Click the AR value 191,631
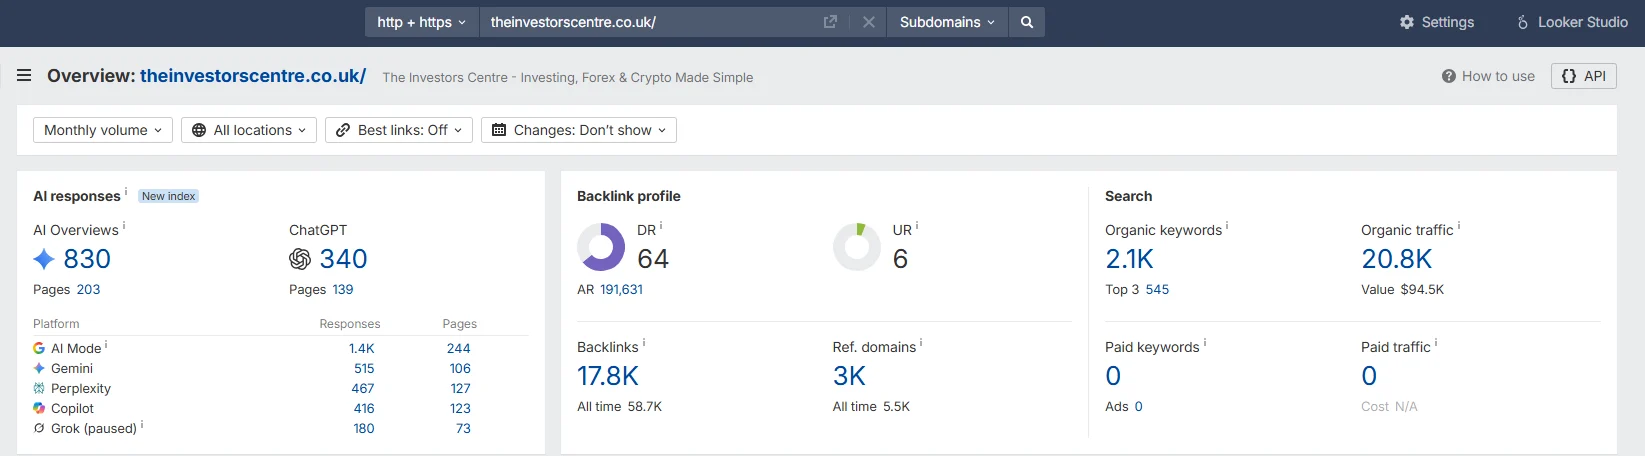Image resolution: width=1645 pixels, height=456 pixels. pyautogui.click(x=622, y=289)
